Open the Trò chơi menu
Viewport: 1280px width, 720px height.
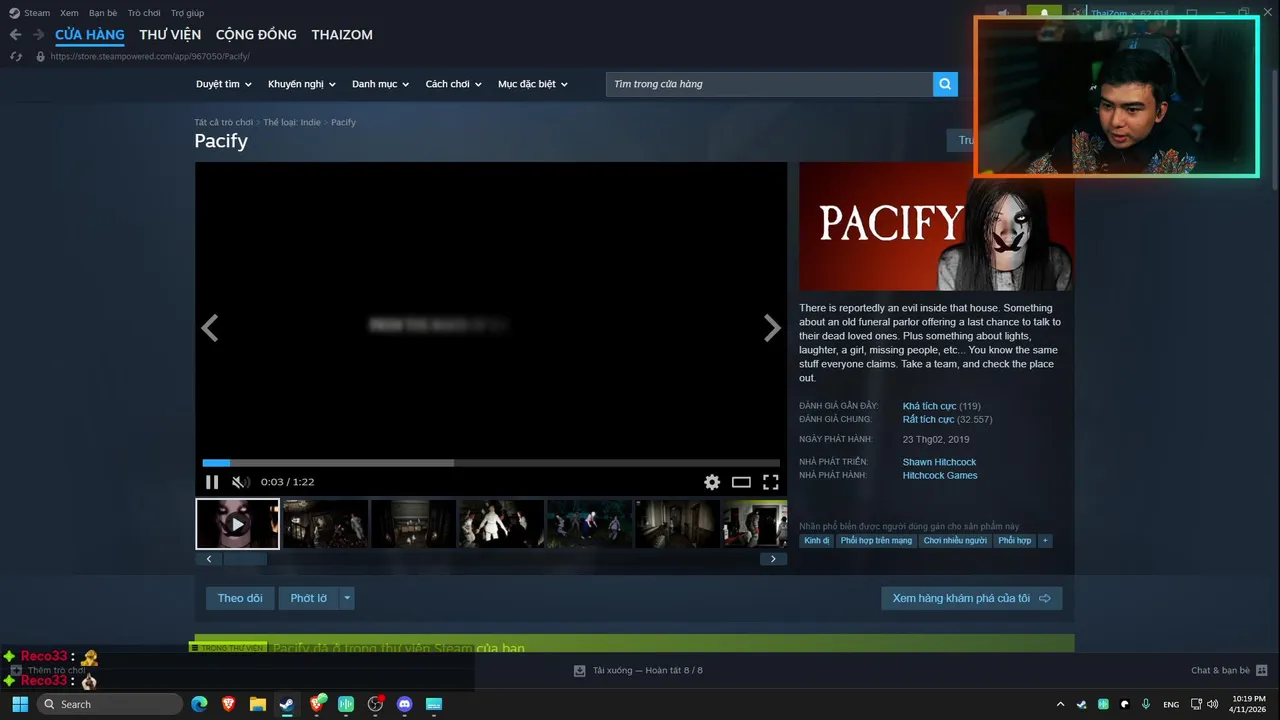144,13
